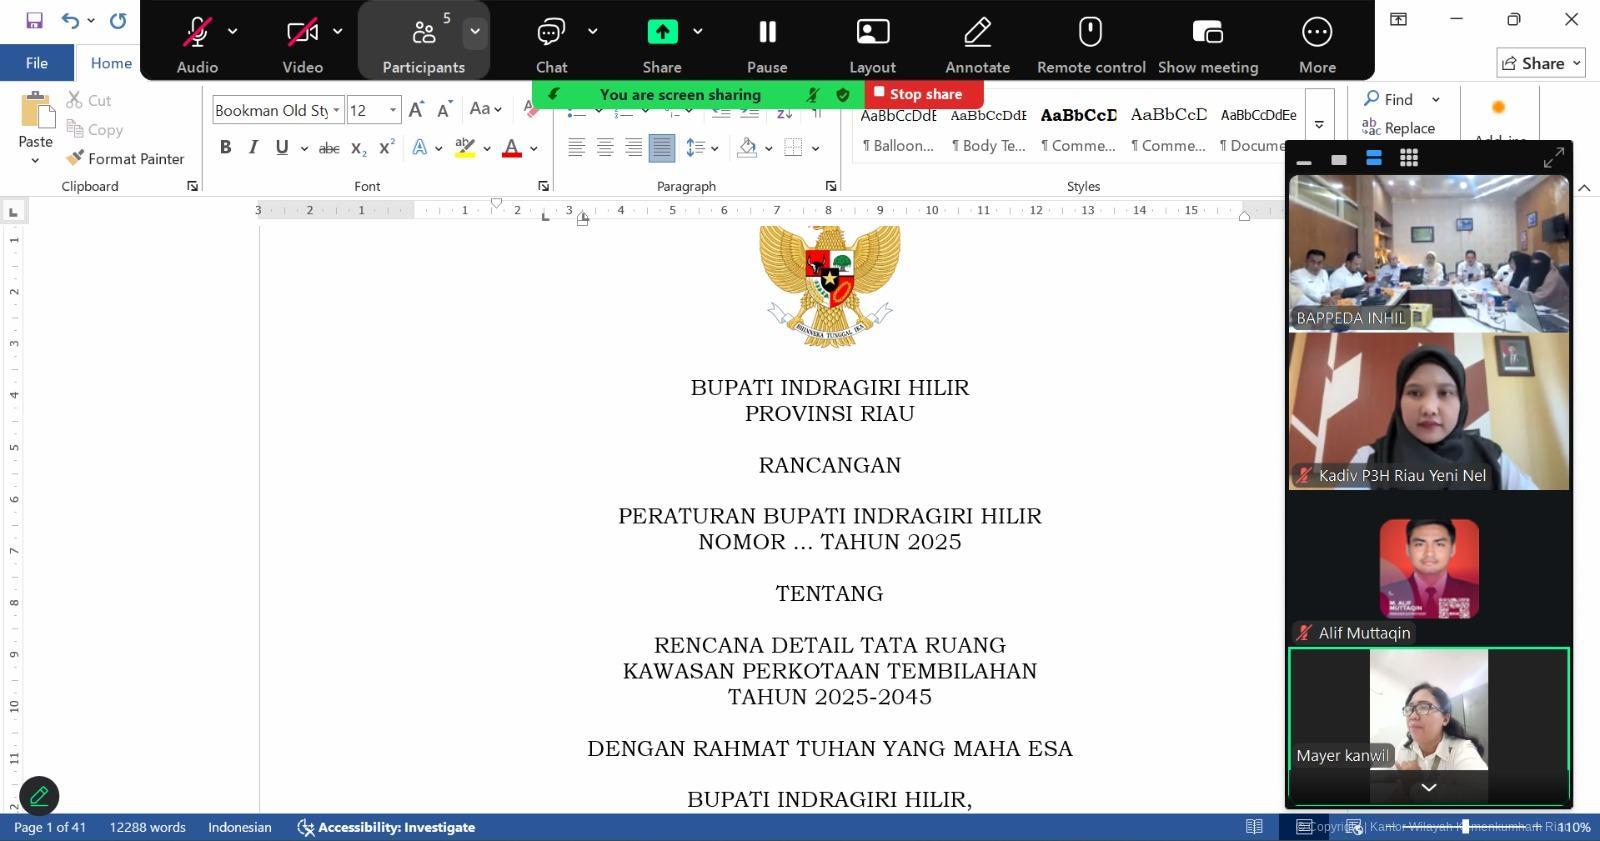Click the green Share screen icon
Viewport: 1600px width, 841px height.
click(x=662, y=32)
